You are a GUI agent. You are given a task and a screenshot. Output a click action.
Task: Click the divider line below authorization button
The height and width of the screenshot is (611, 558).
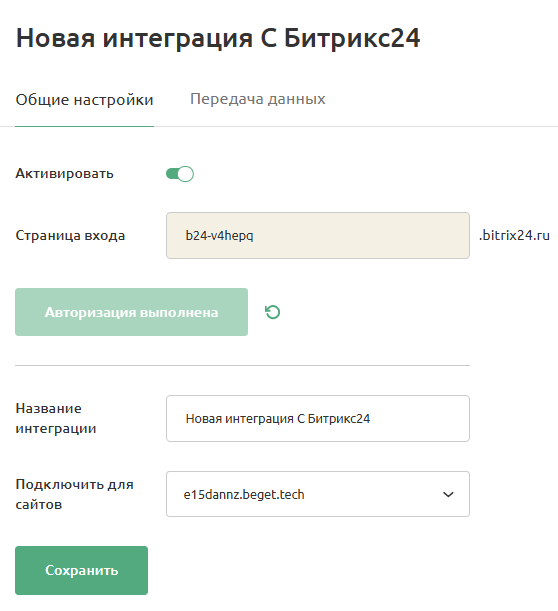[x=242, y=366]
